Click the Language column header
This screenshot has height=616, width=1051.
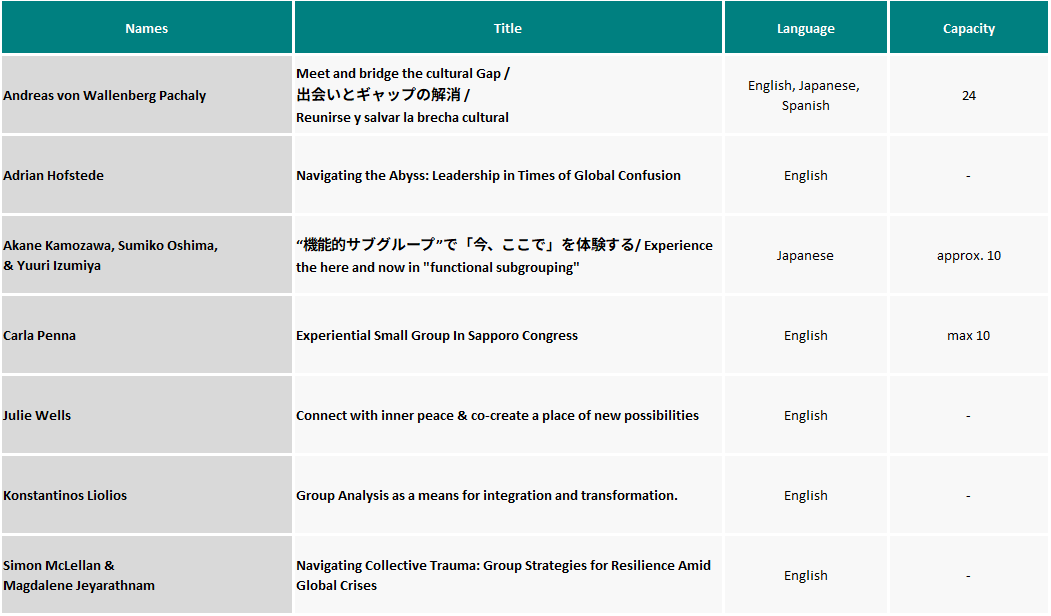[806, 27]
